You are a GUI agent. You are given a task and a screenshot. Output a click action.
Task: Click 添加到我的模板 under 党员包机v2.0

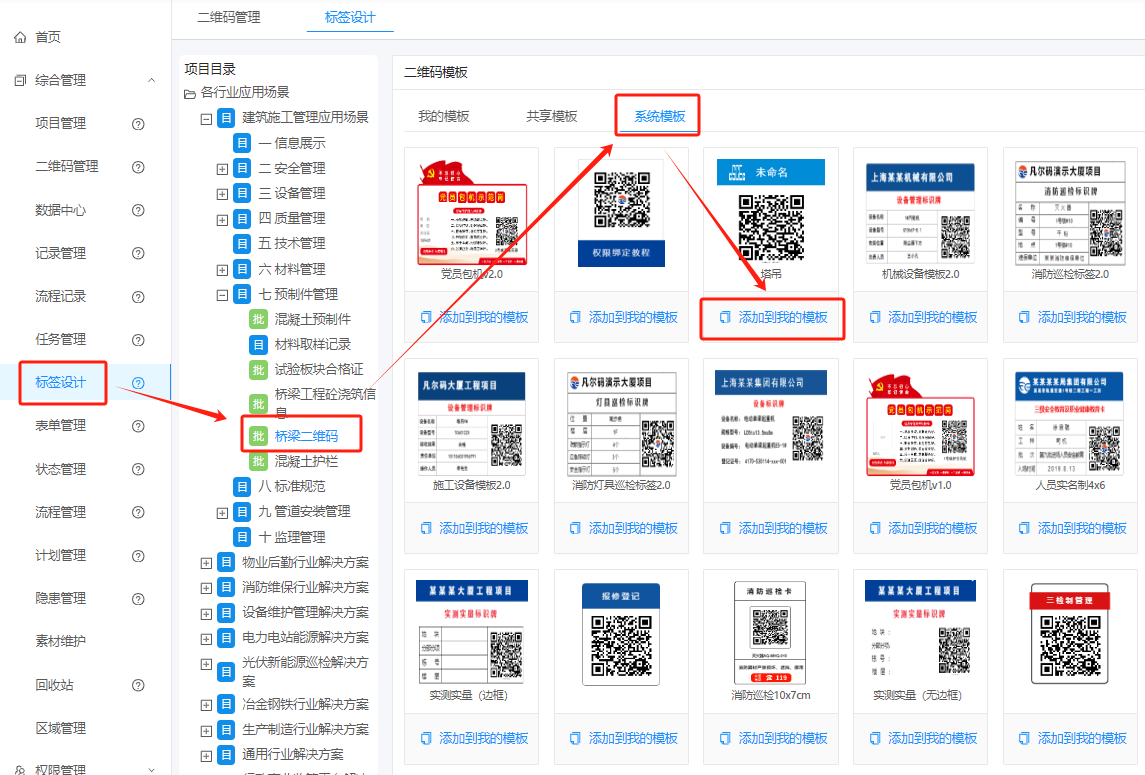(x=480, y=316)
